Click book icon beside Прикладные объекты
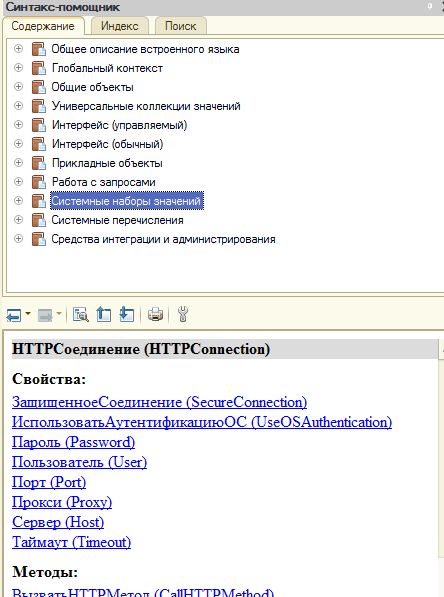Viewport: 444px width, 597px height. click(38, 163)
